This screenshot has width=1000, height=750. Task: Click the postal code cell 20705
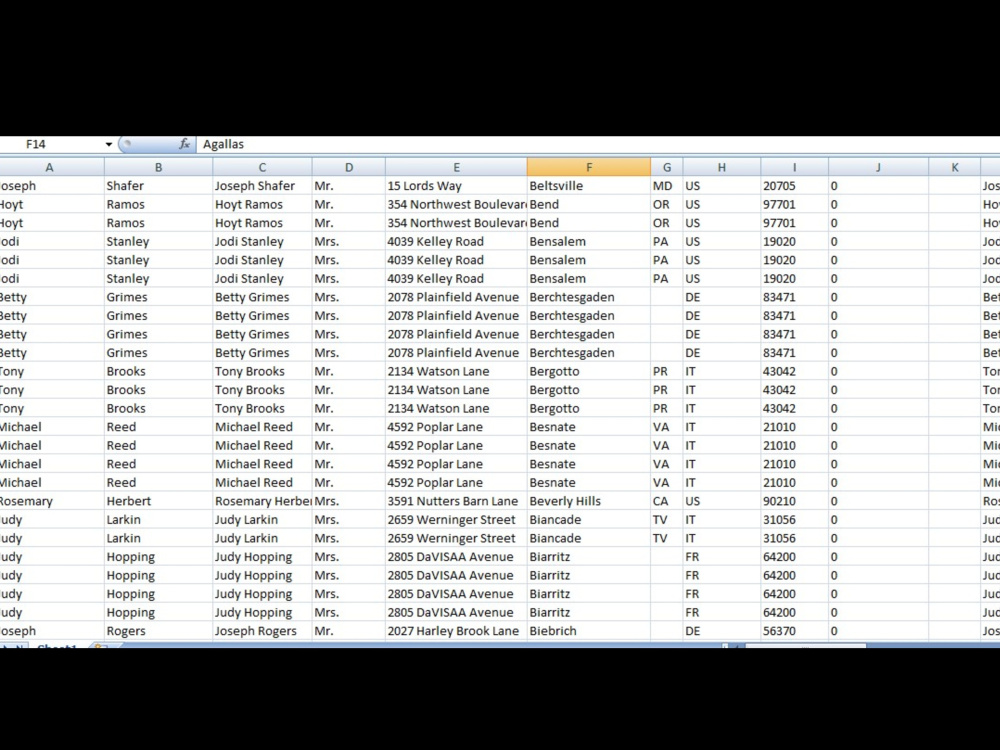click(x=795, y=186)
